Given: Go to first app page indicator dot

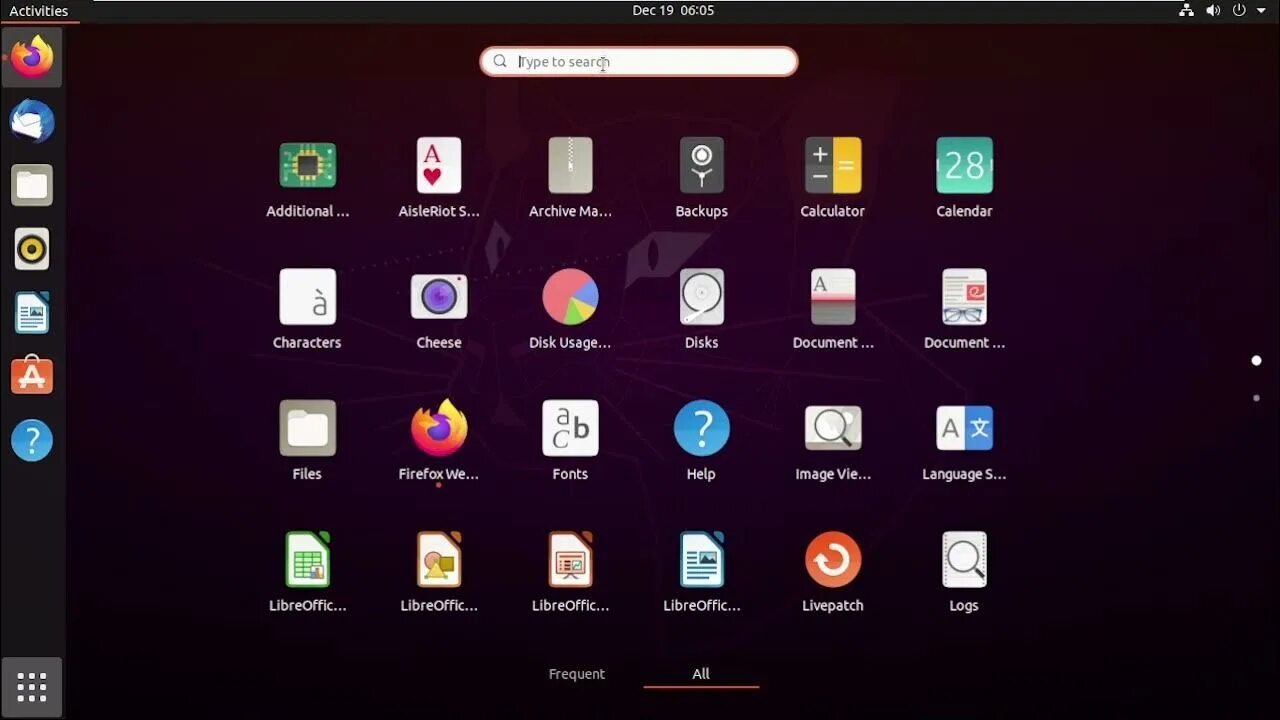Looking at the screenshot, I should tap(1257, 360).
